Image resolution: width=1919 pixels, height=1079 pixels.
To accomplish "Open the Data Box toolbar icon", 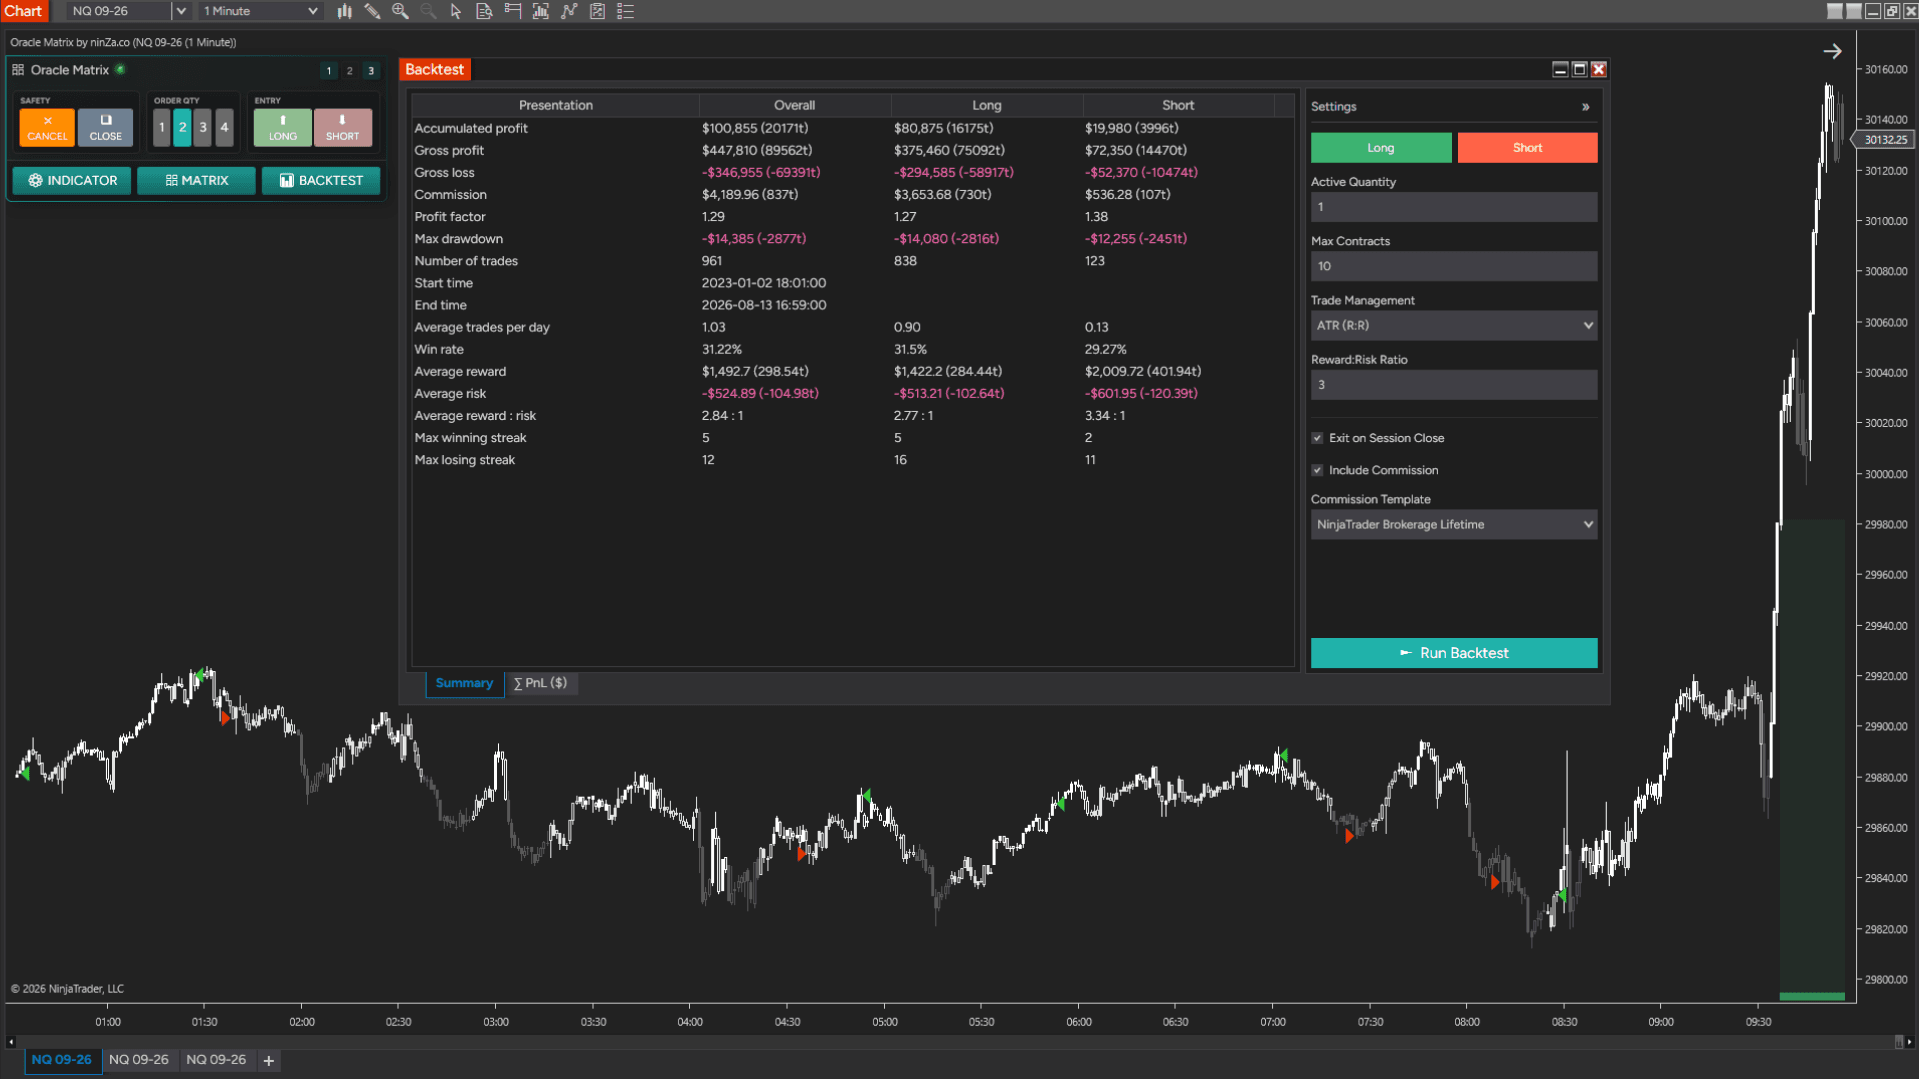I will 484,11.
